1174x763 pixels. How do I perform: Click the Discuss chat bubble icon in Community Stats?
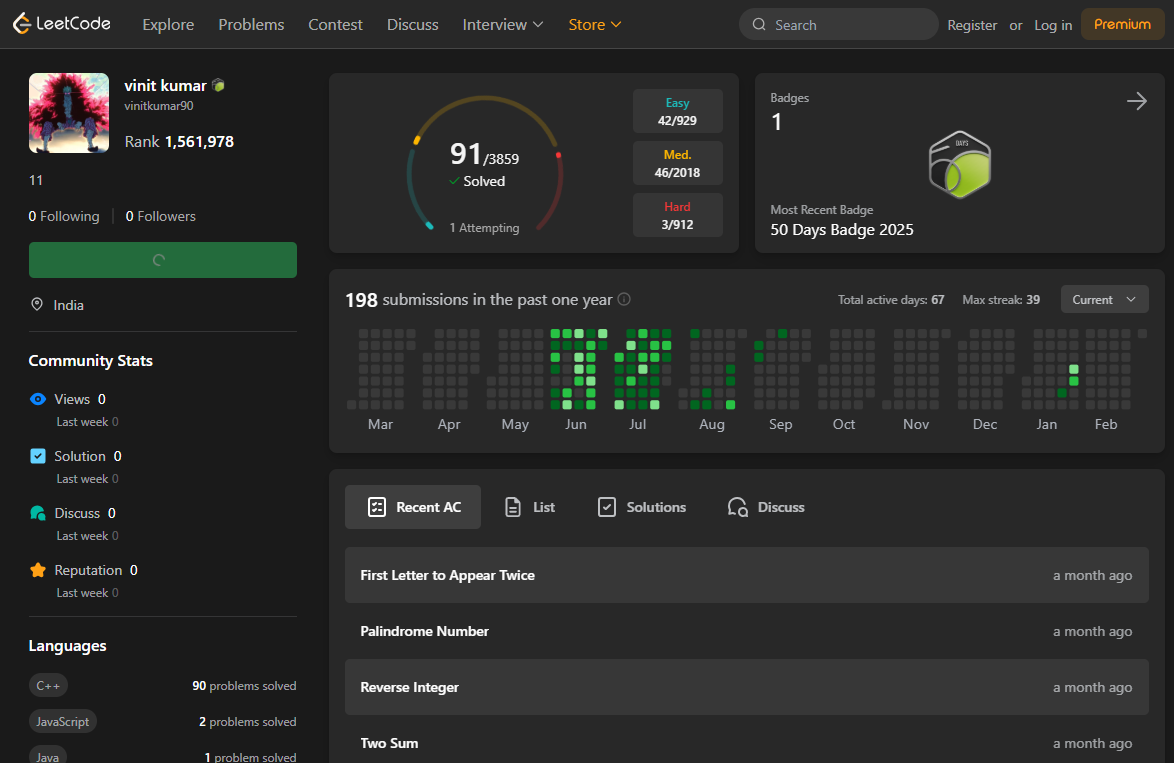[x=38, y=513]
